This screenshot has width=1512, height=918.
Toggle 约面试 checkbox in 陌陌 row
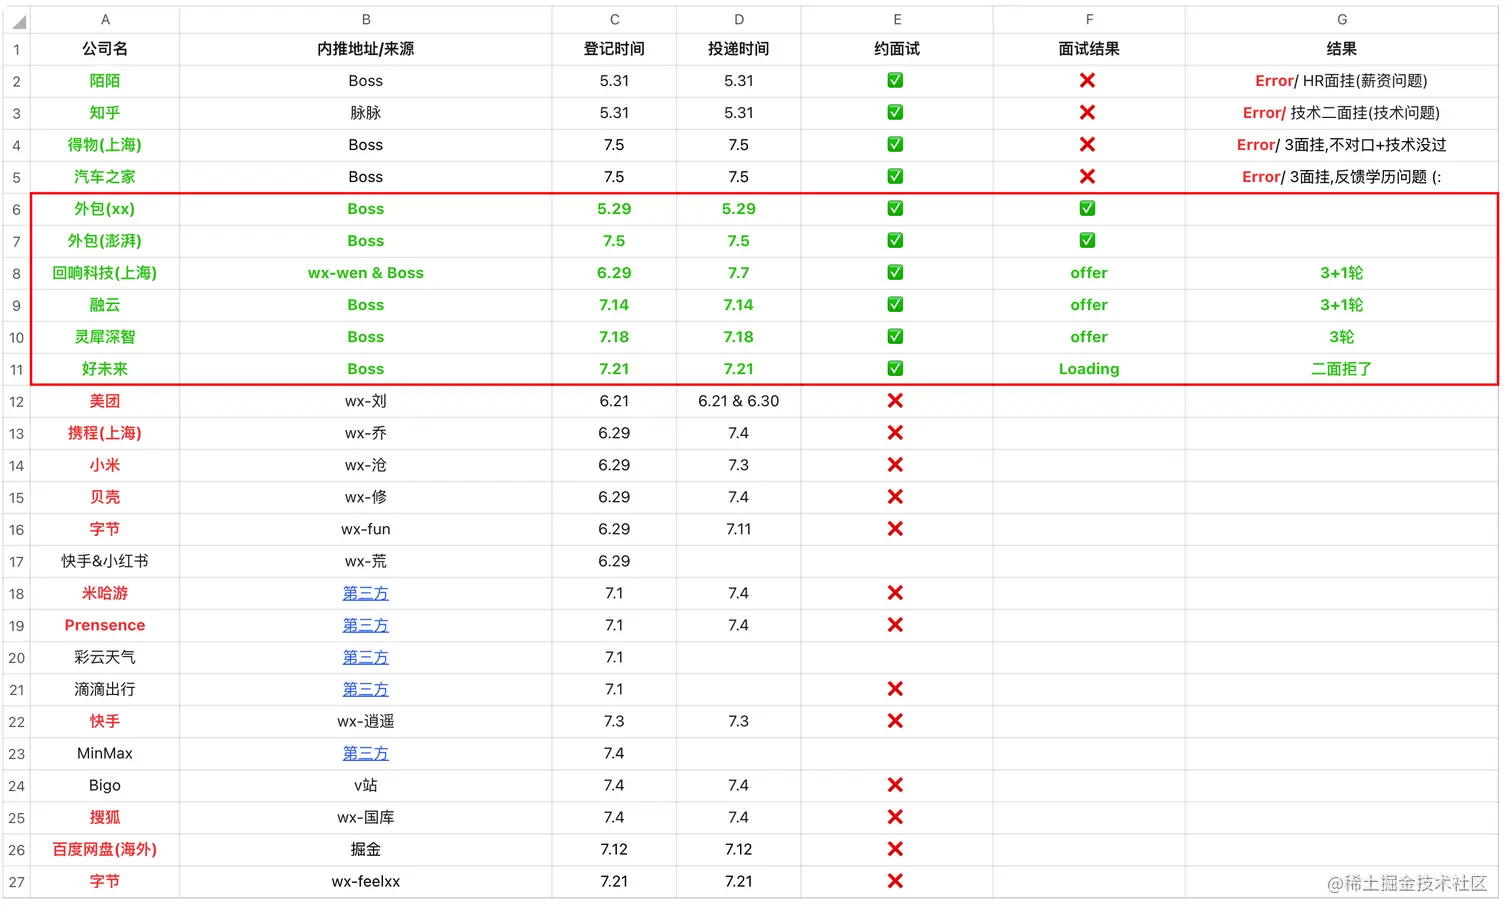[896, 81]
